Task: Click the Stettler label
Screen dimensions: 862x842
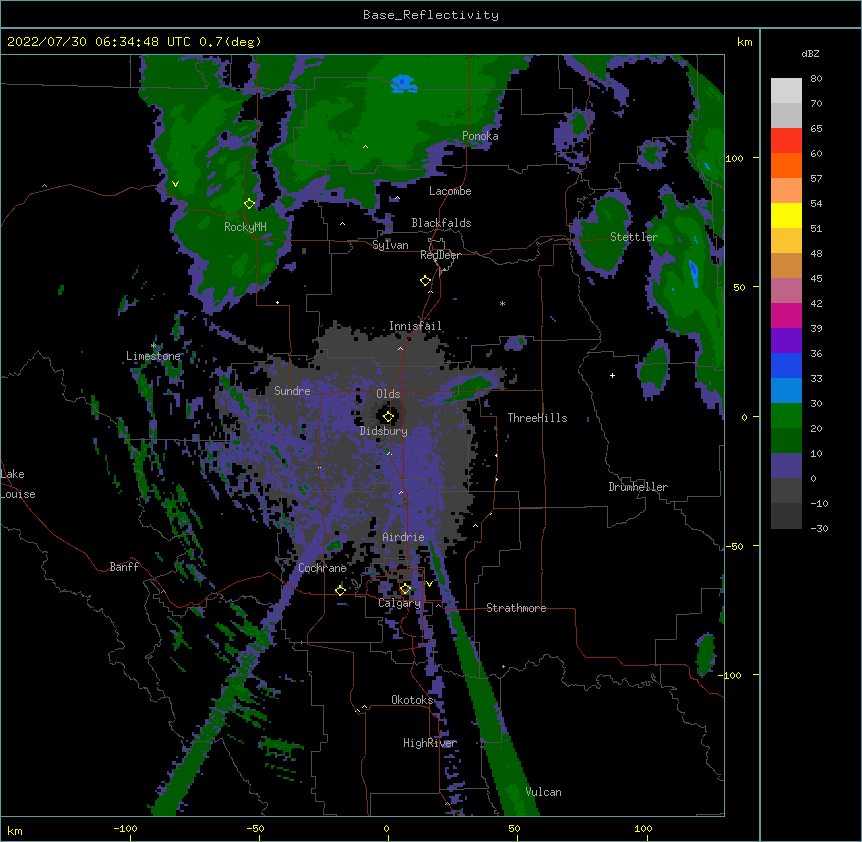Action: click(634, 237)
